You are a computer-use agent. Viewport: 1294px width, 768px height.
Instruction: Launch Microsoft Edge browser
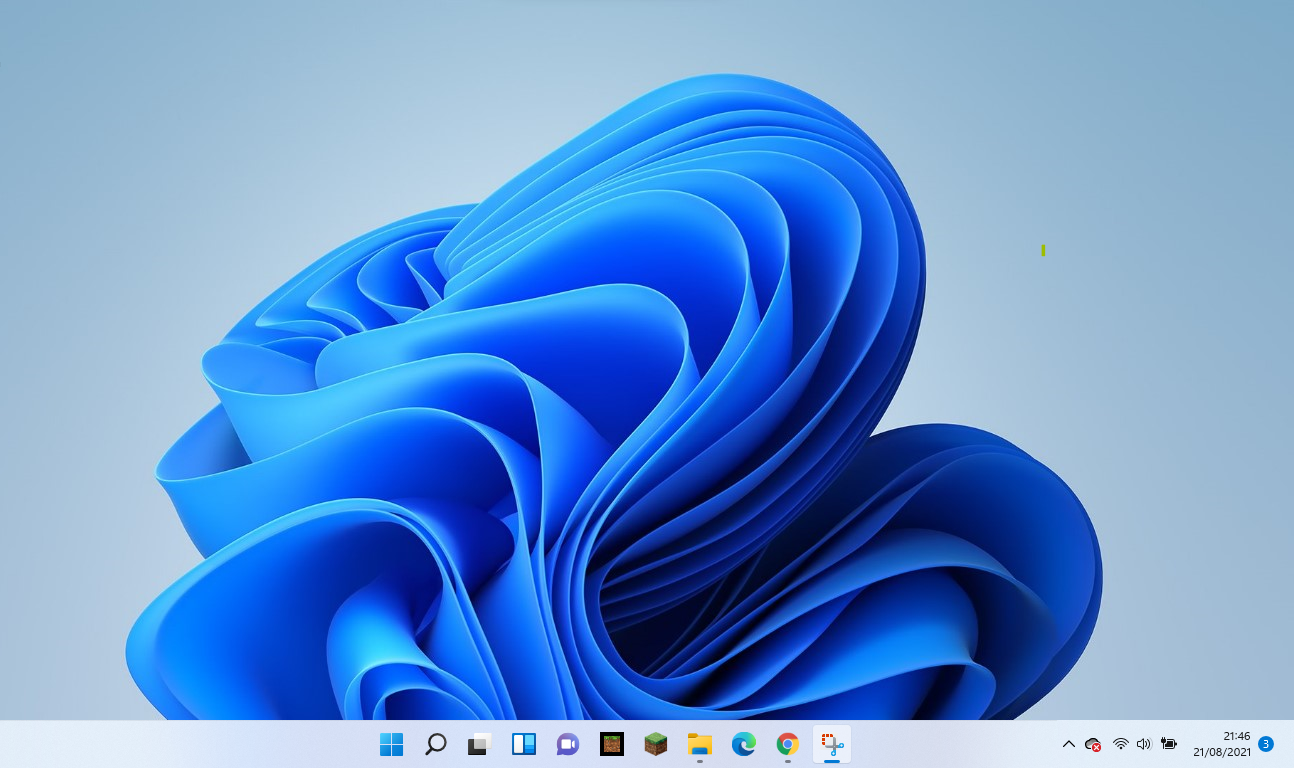pos(744,744)
